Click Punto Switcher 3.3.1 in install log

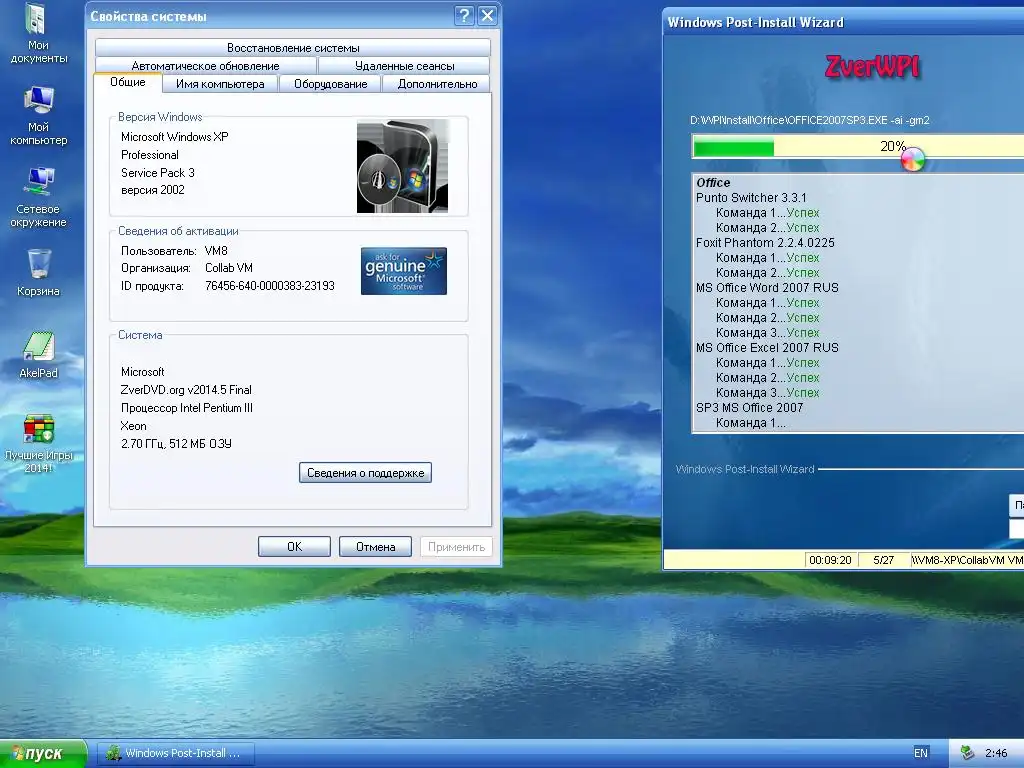pos(751,197)
